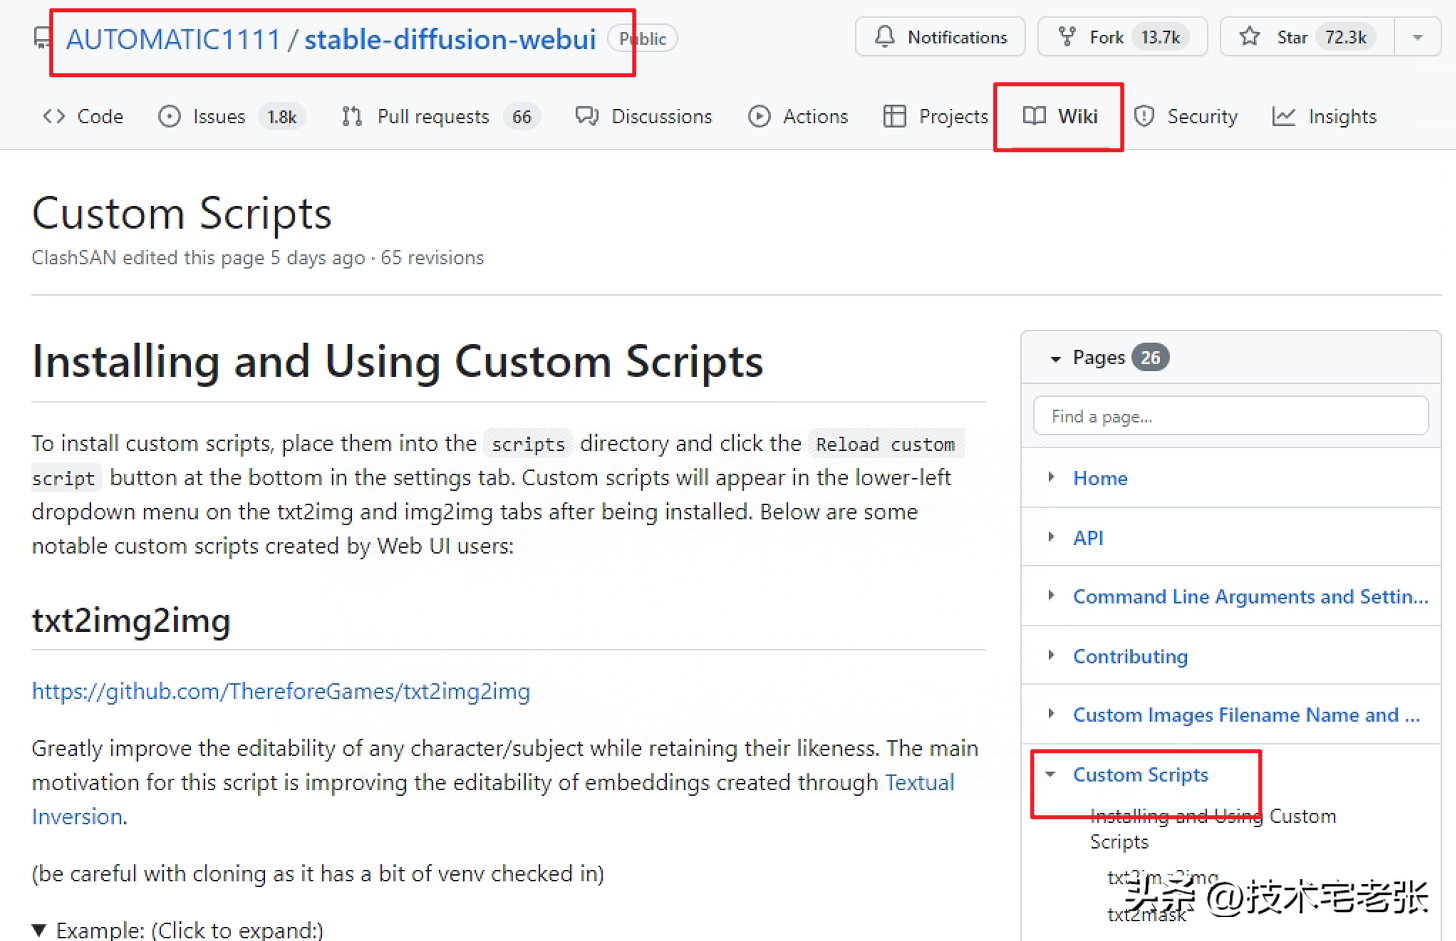The height and width of the screenshot is (941, 1456).
Task: Expand the Example click-to-expand disclosure triangle
Action: [x=40, y=930]
